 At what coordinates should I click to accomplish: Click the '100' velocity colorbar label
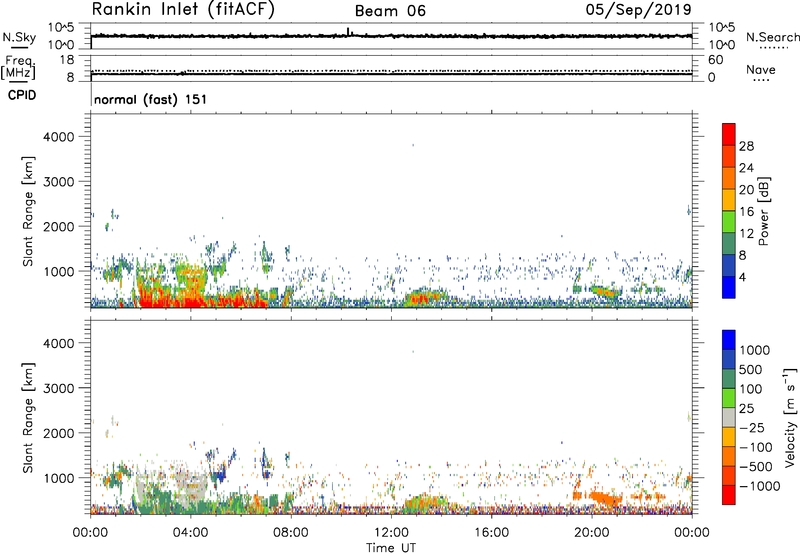coord(750,389)
